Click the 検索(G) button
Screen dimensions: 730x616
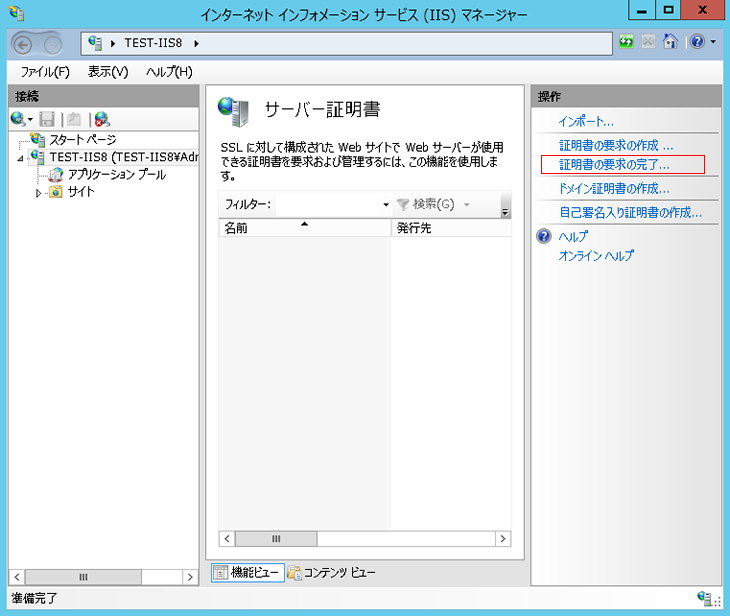tap(426, 204)
